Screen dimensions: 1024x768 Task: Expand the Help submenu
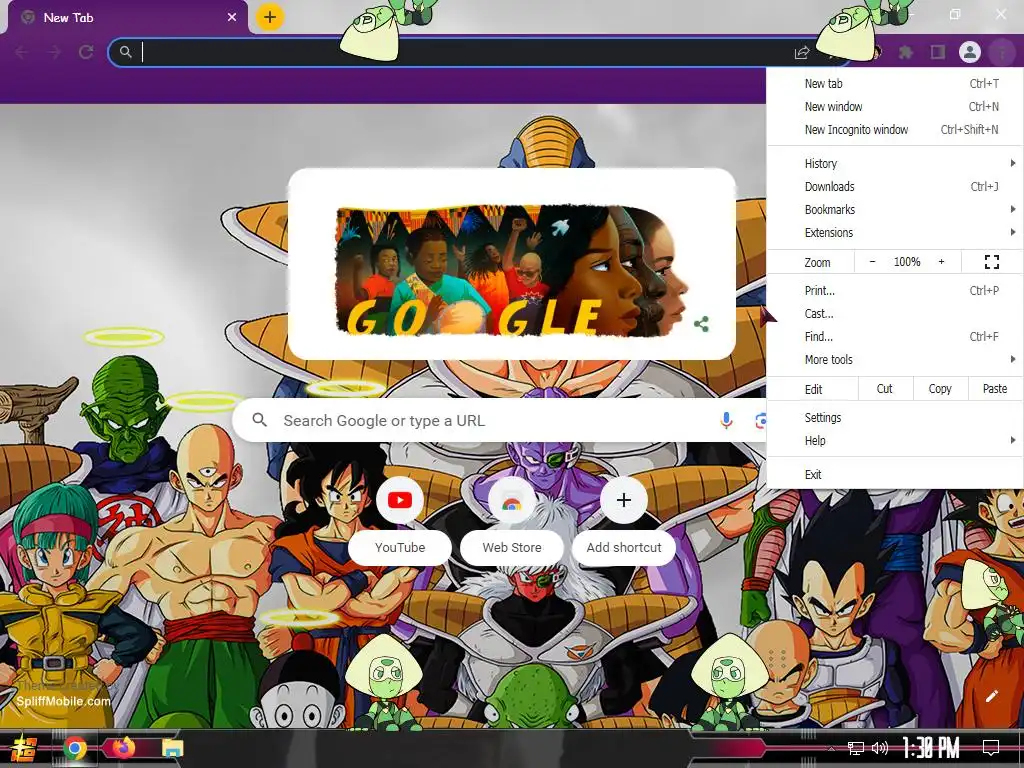coord(895,440)
